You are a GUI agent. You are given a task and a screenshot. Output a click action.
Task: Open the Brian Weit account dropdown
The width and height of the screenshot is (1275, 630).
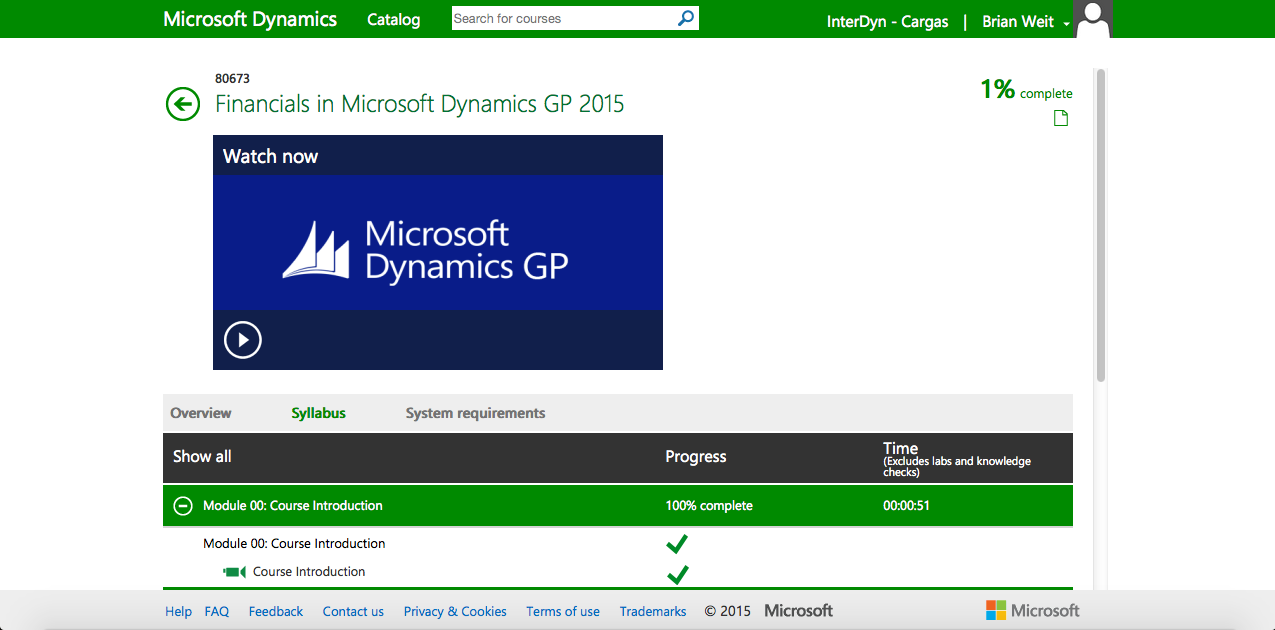pyautogui.click(x=1026, y=22)
